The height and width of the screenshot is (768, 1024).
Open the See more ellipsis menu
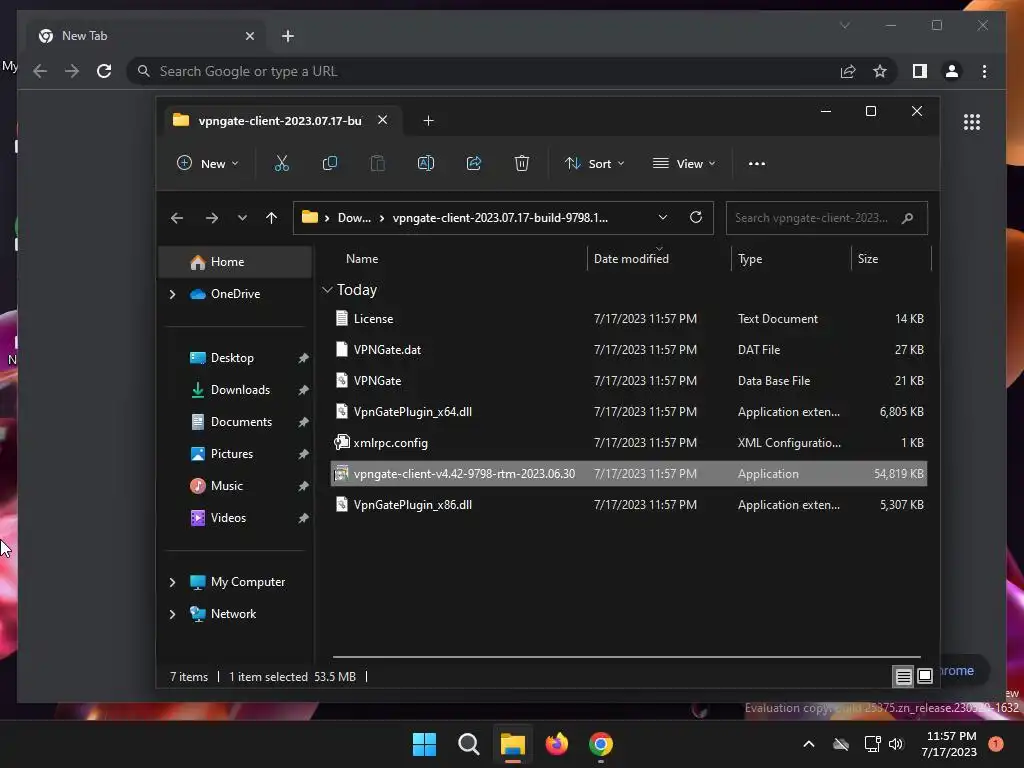[757, 164]
